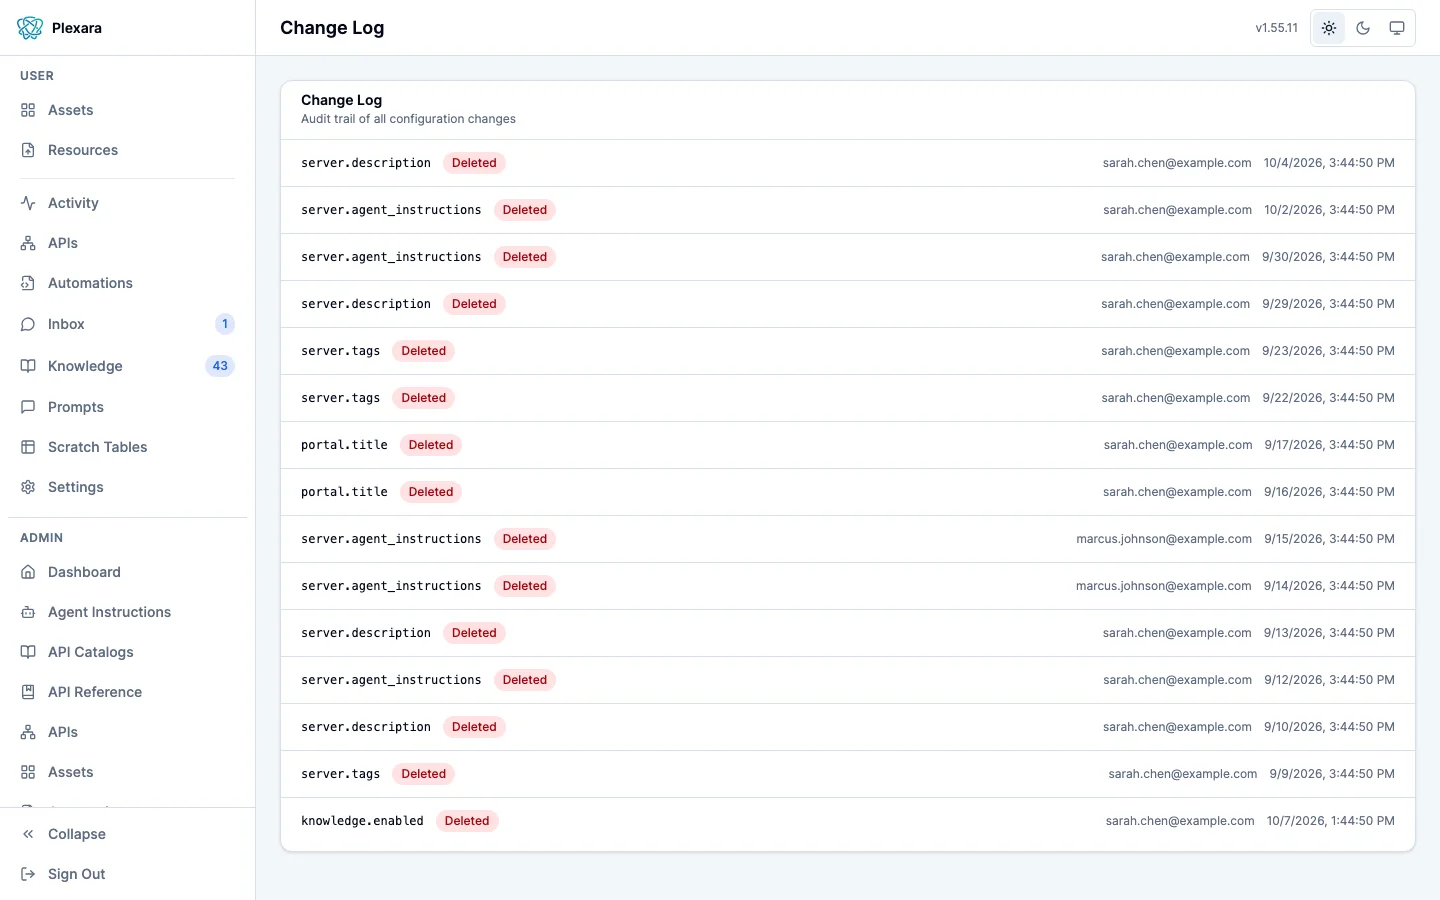Open the Knowledge menu item
Screen dimensions: 1440x900
click(x=127, y=366)
